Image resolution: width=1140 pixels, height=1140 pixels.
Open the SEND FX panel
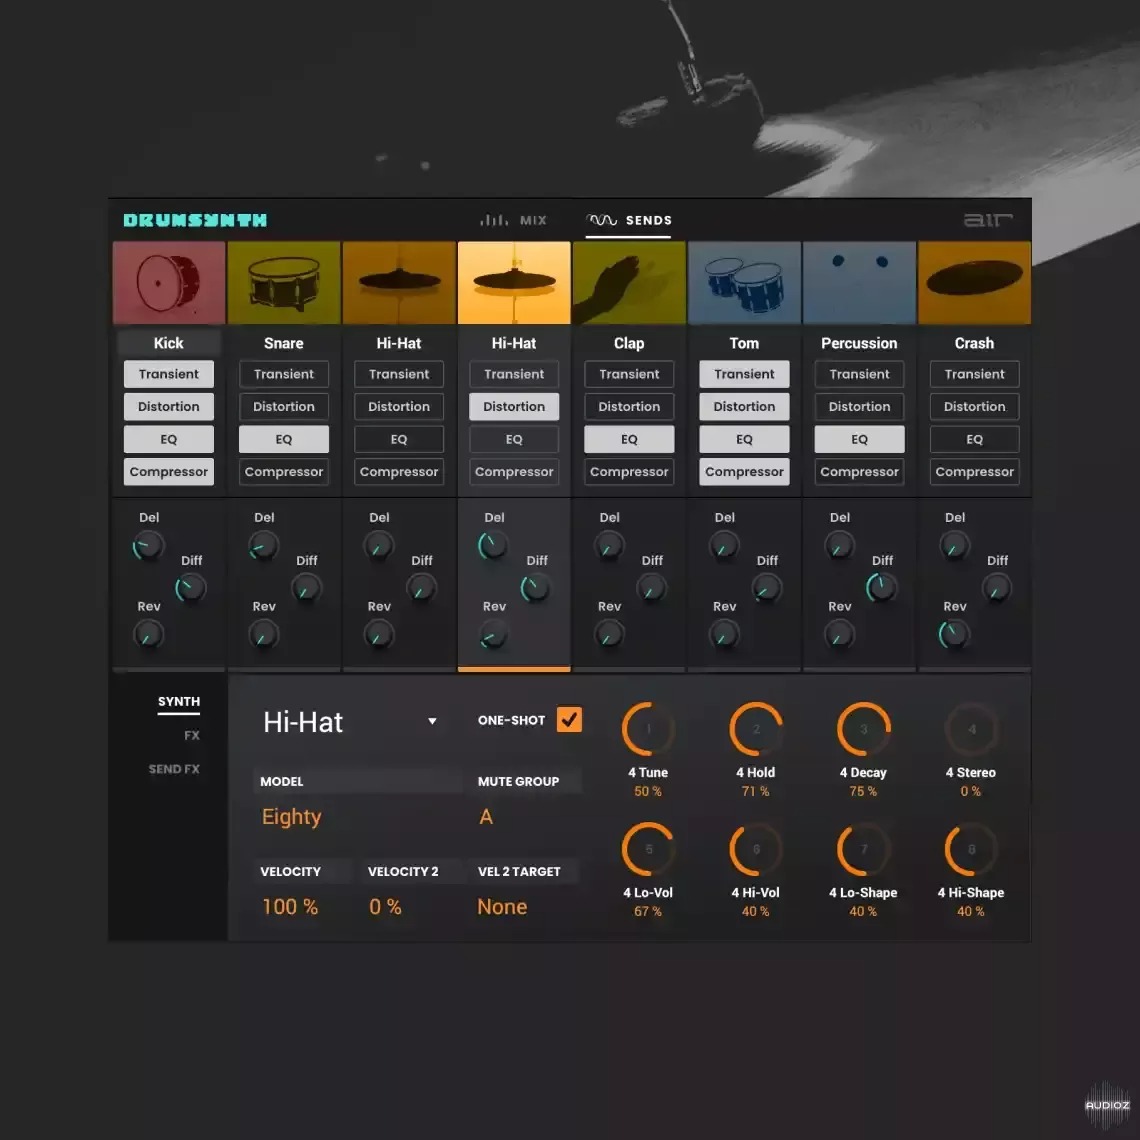point(174,768)
